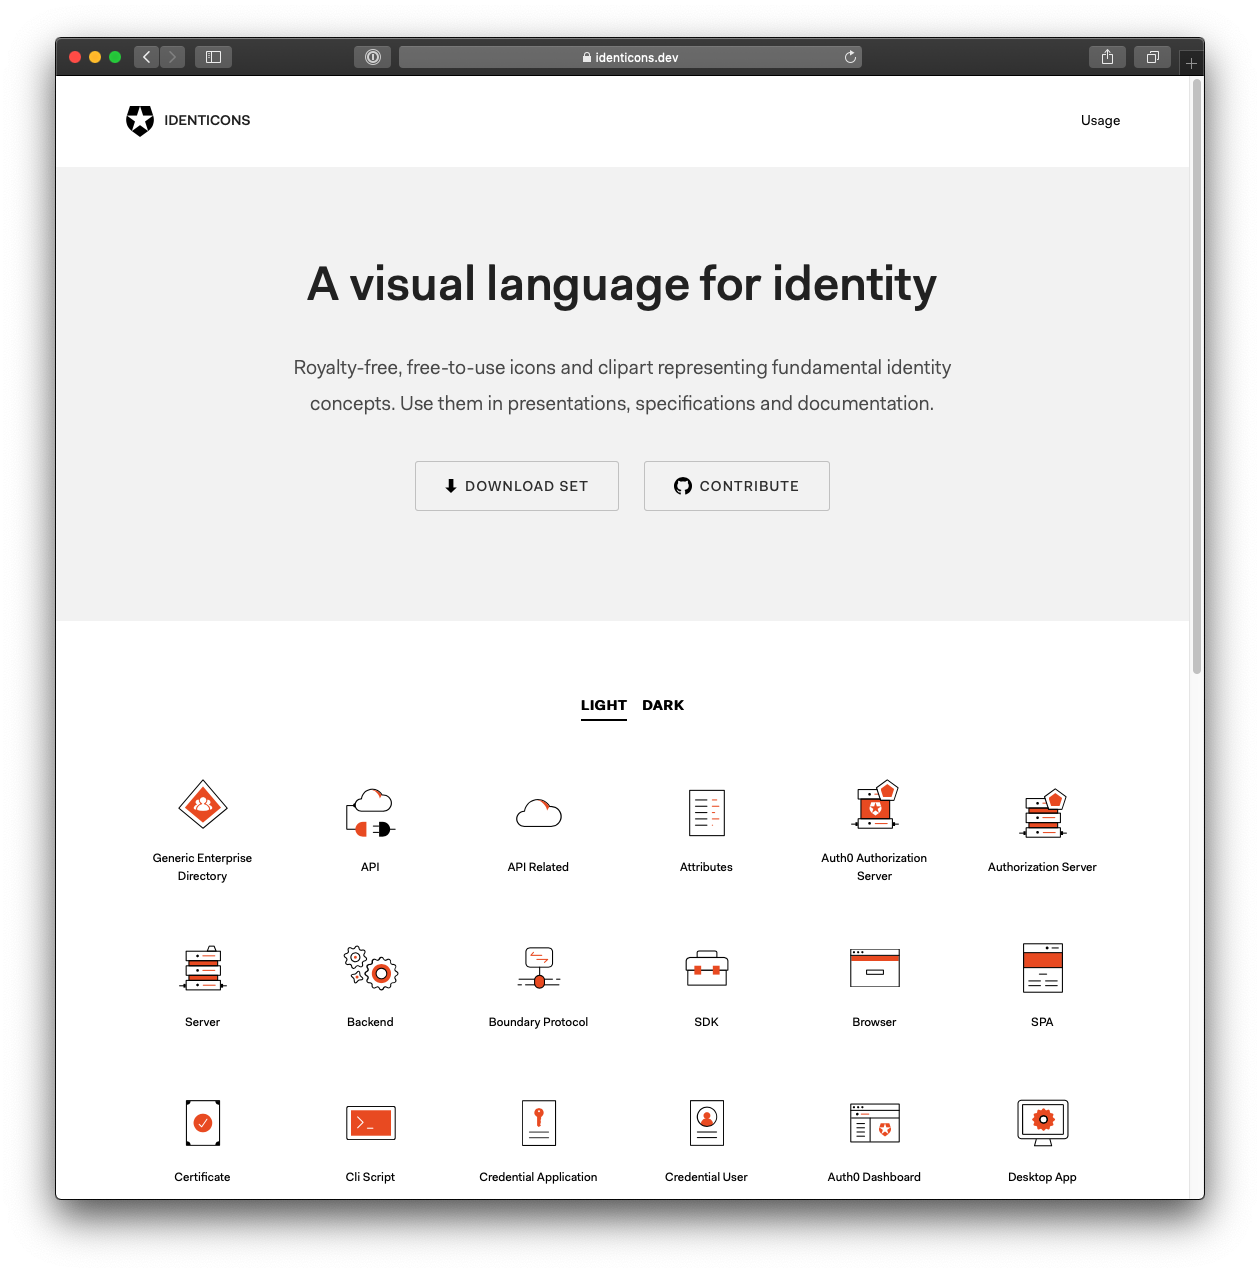Select the Credential User icon

coord(707,1123)
